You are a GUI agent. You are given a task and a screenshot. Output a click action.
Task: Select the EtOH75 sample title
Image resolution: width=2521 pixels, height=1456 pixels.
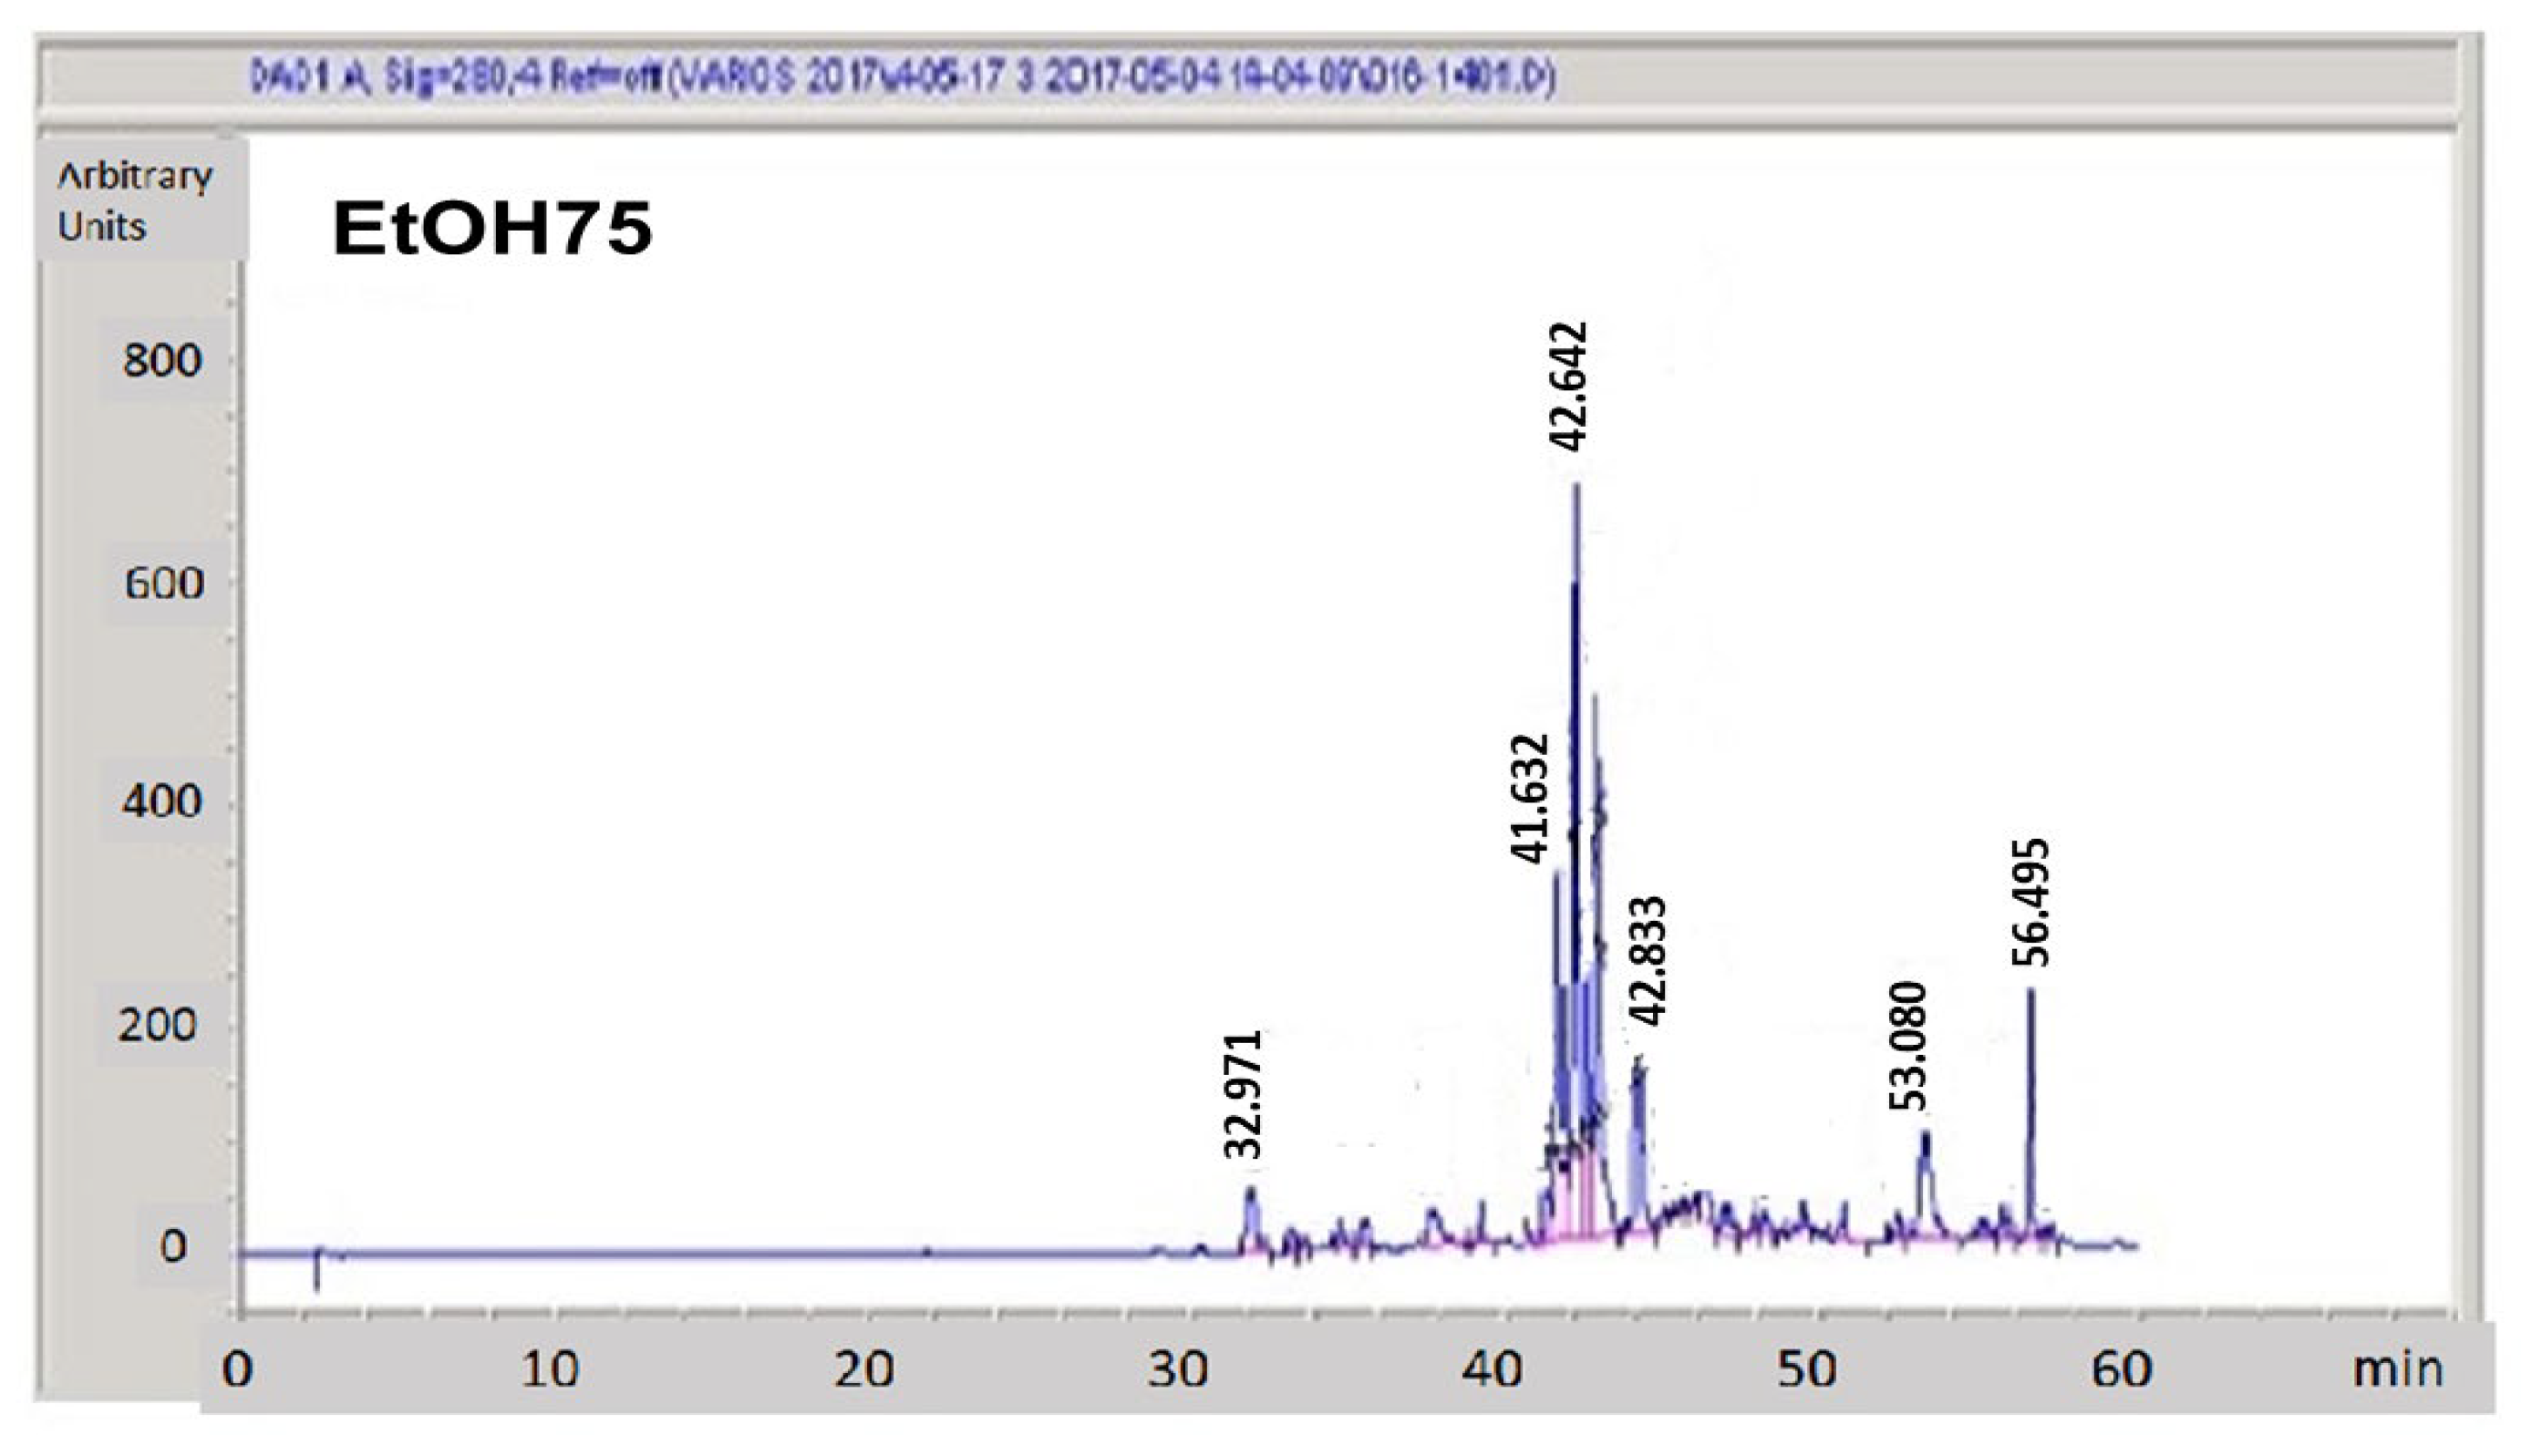point(492,229)
